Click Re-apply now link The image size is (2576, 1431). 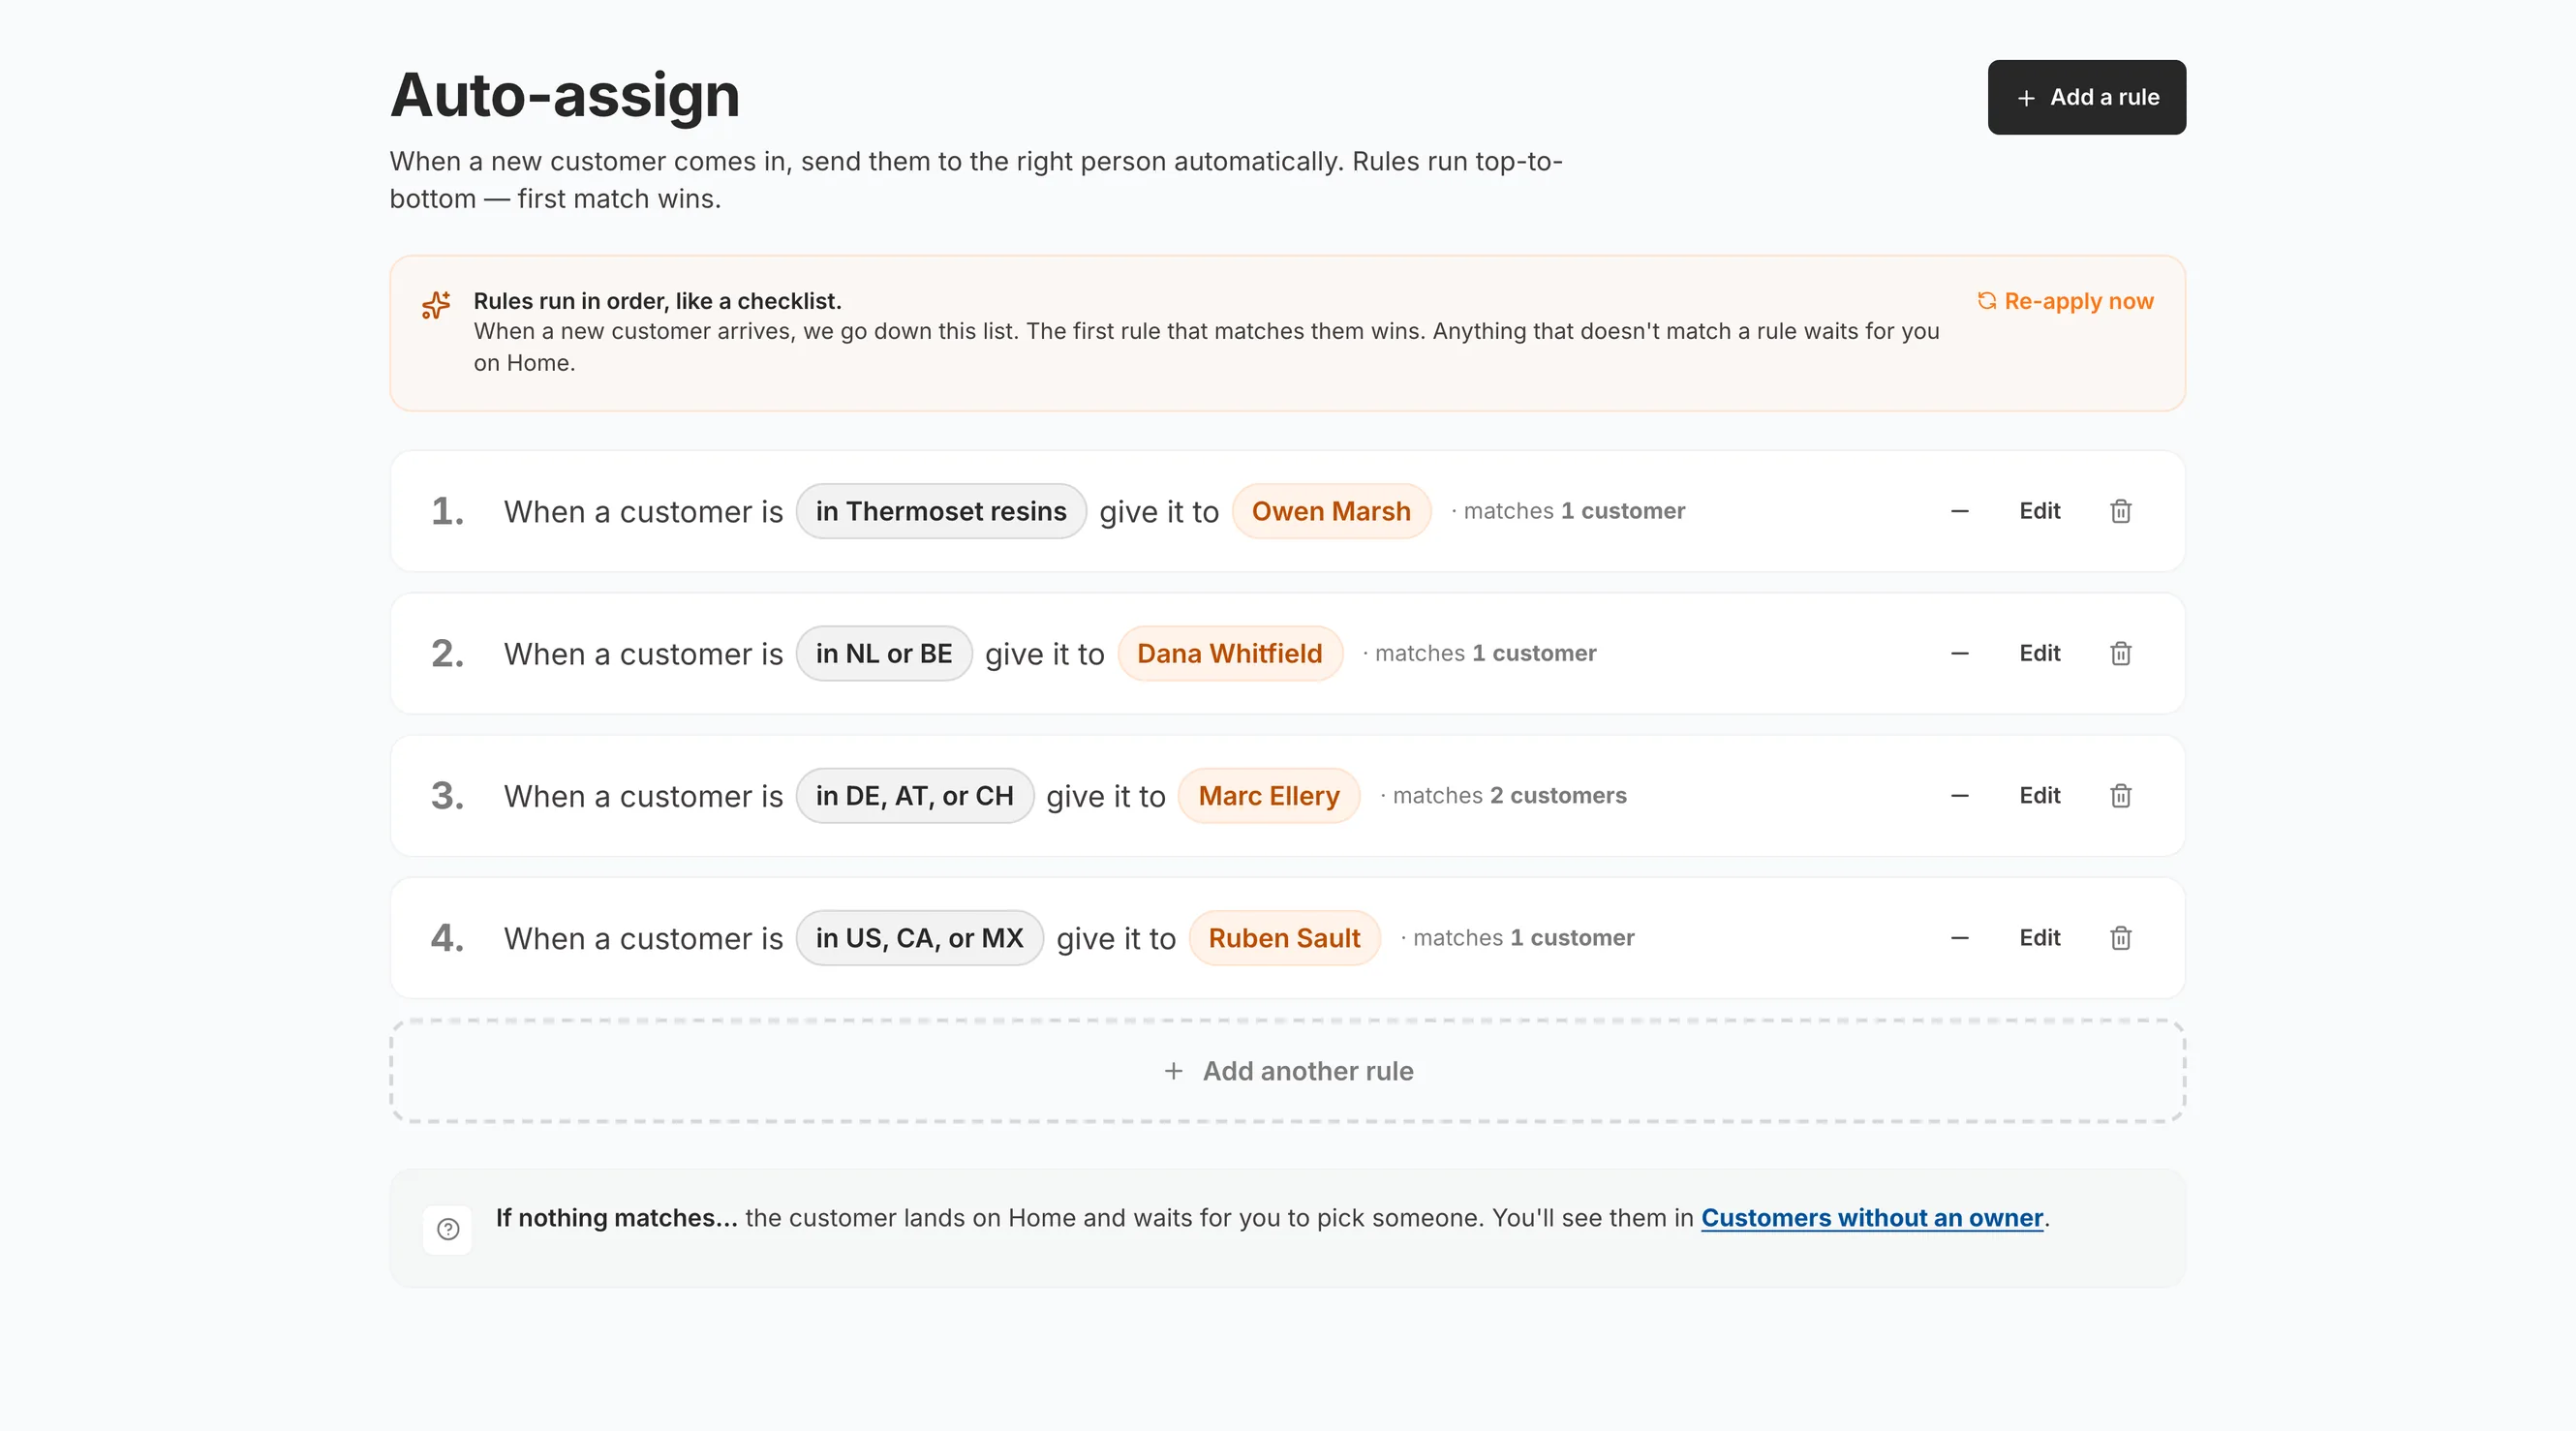pyautogui.click(x=2065, y=301)
